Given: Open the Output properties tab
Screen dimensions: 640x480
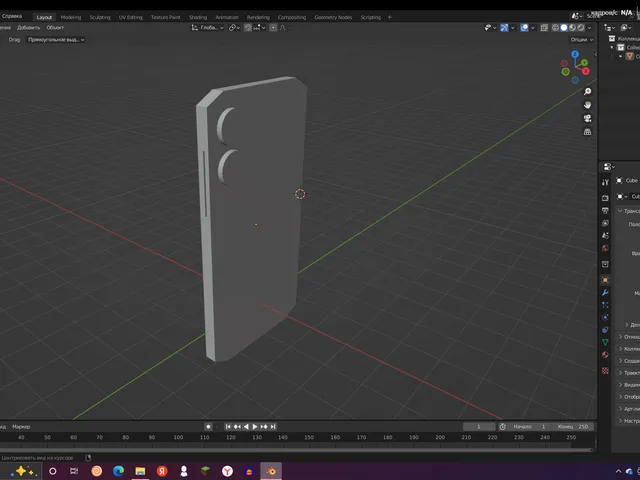Looking at the screenshot, I should point(605,211).
